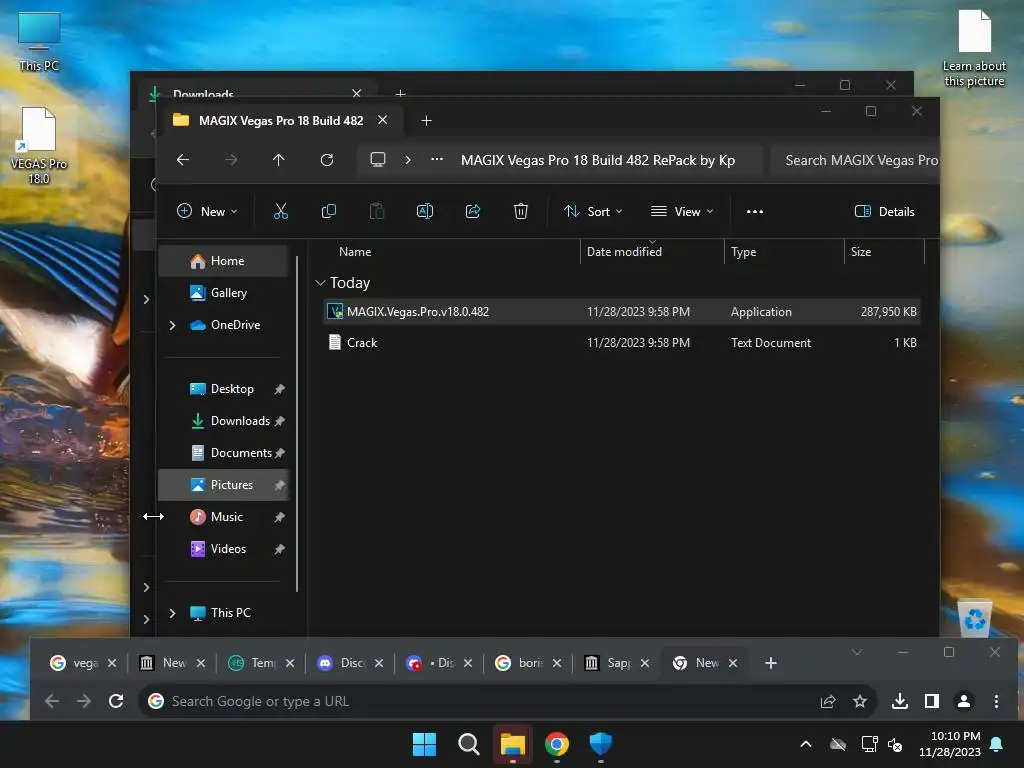
Task: Open Videos in the Explorer sidebar
Action: [x=223, y=549]
